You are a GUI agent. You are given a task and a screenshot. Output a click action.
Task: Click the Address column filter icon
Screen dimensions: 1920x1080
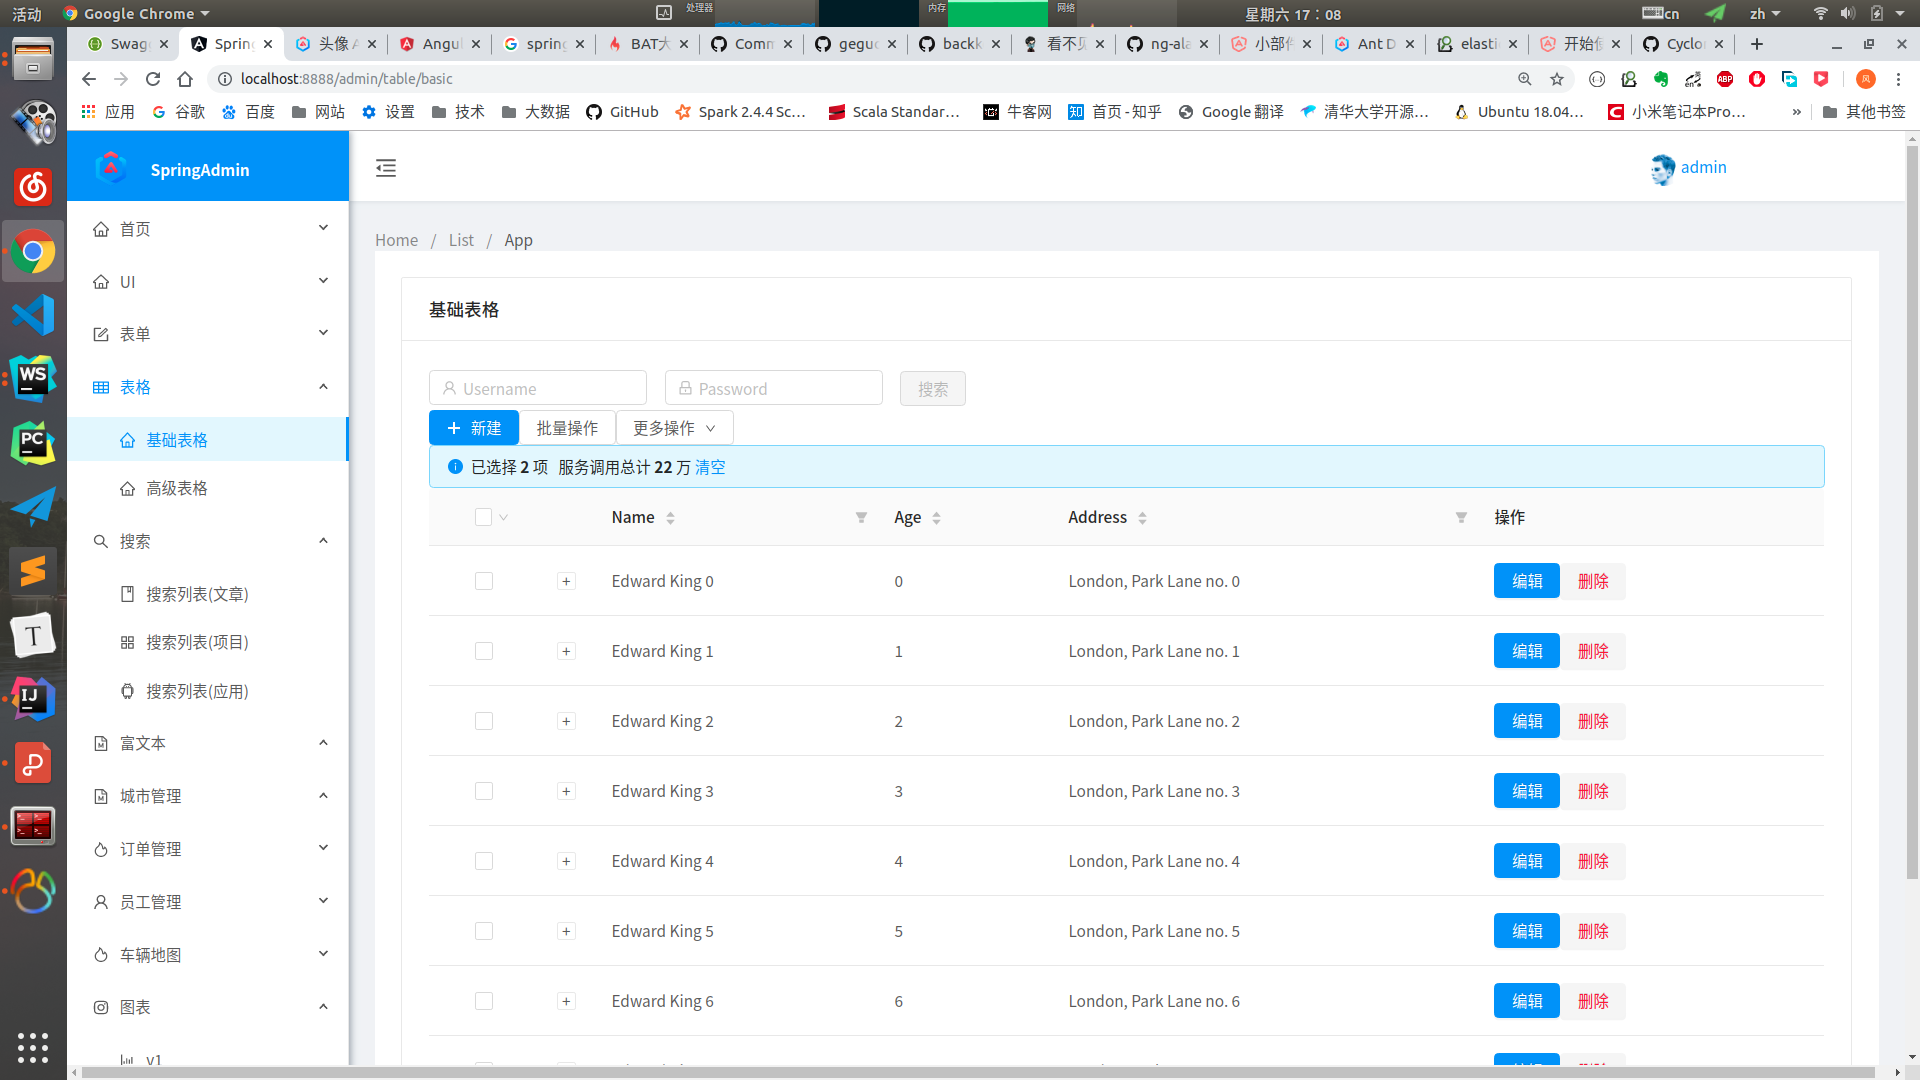[x=1461, y=518]
